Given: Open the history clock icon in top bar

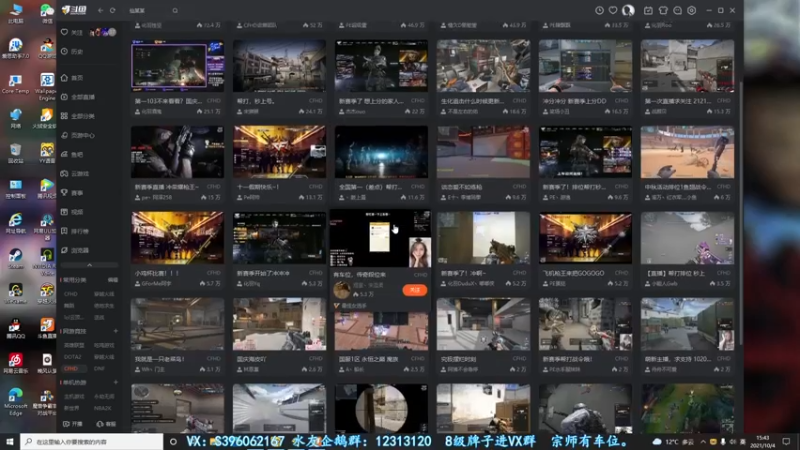Looking at the screenshot, I should (599, 10).
